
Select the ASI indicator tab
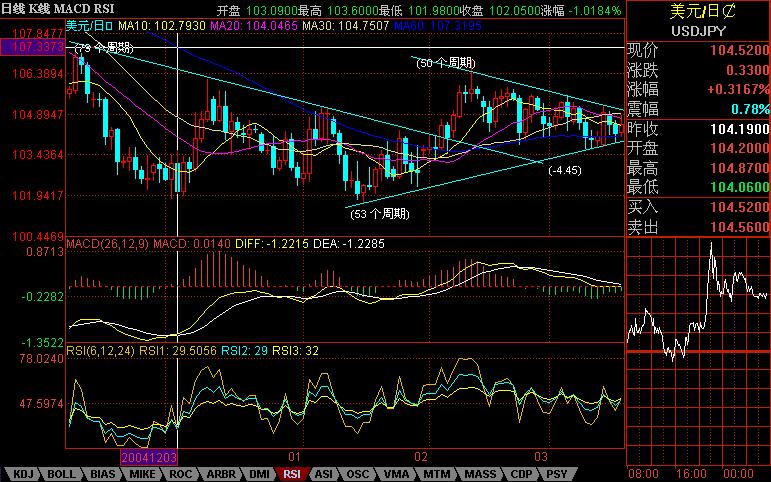[x=323, y=474]
